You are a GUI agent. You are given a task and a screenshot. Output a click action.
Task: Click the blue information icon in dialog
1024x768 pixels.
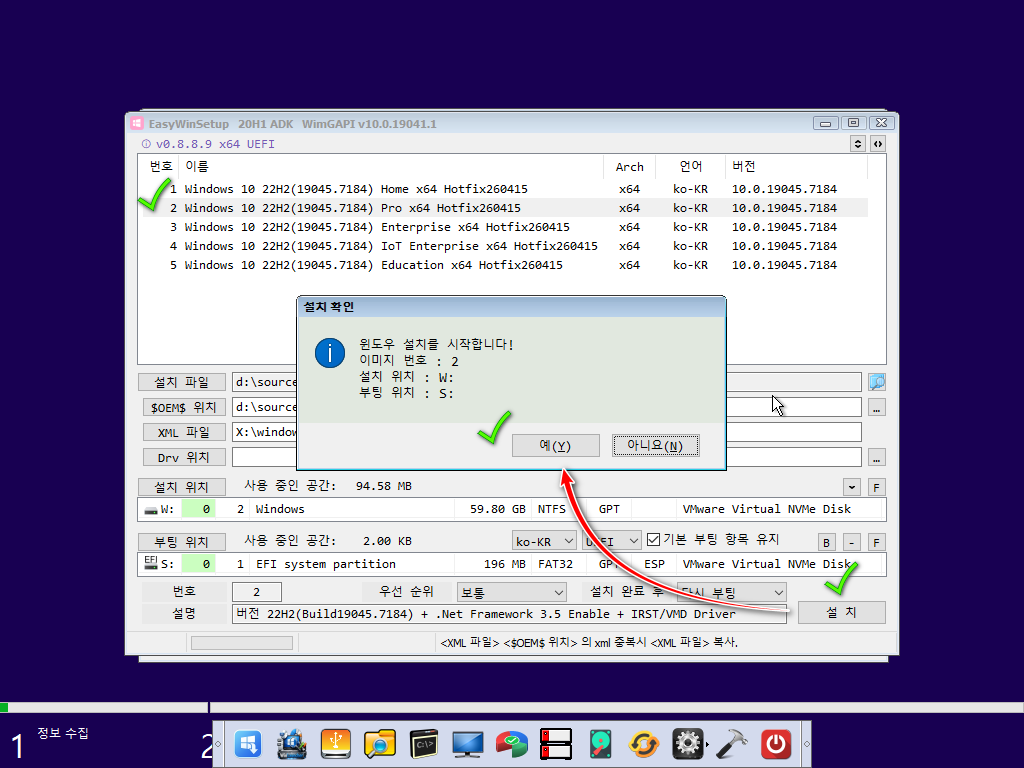click(330, 353)
